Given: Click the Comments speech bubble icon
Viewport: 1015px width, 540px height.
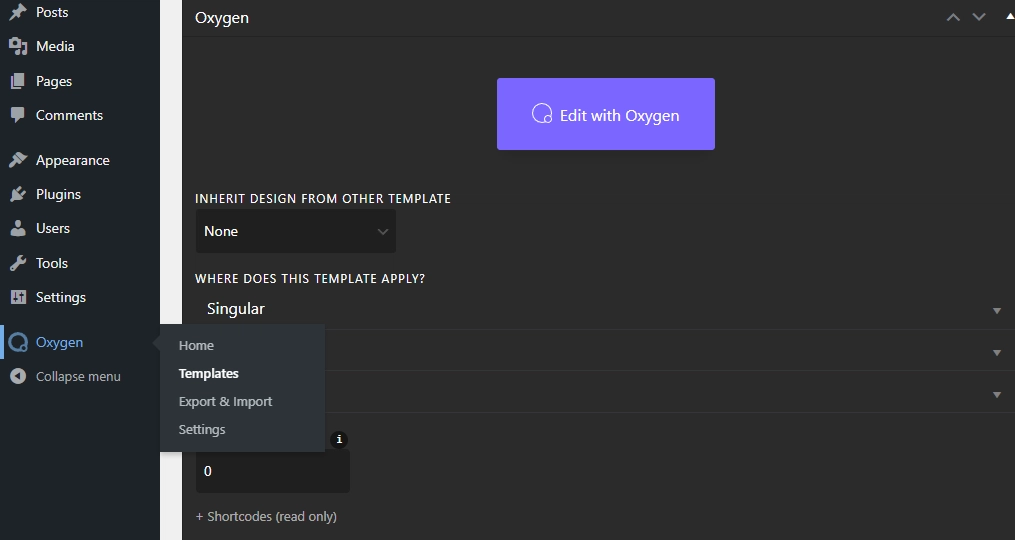Looking at the screenshot, I should click(18, 115).
